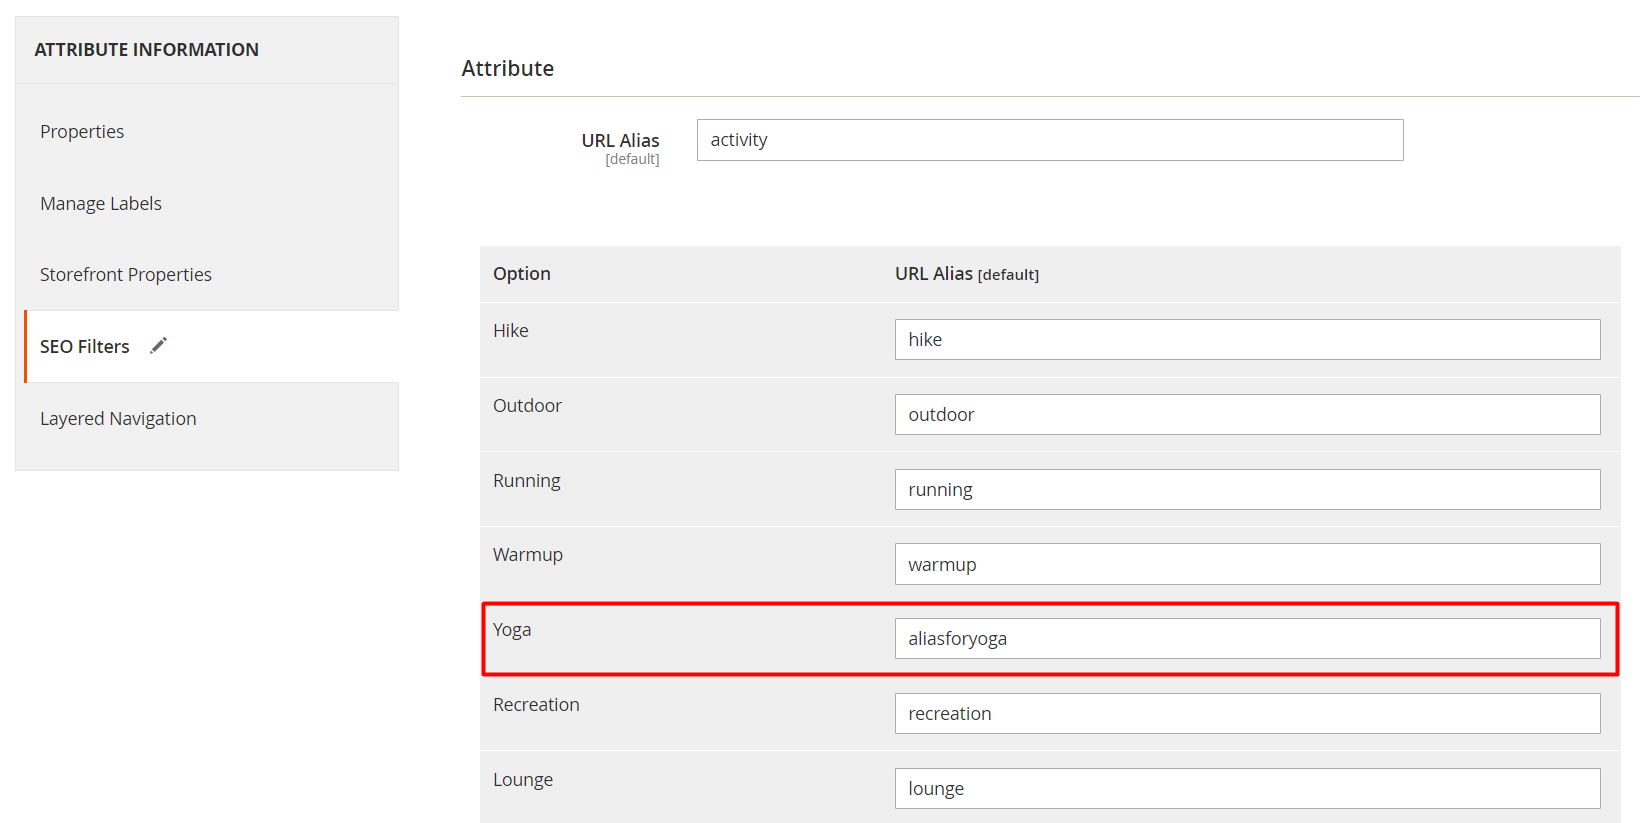Go to the Storefront Properties tab
The height and width of the screenshot is (823, 1644).
pos(126,275)
